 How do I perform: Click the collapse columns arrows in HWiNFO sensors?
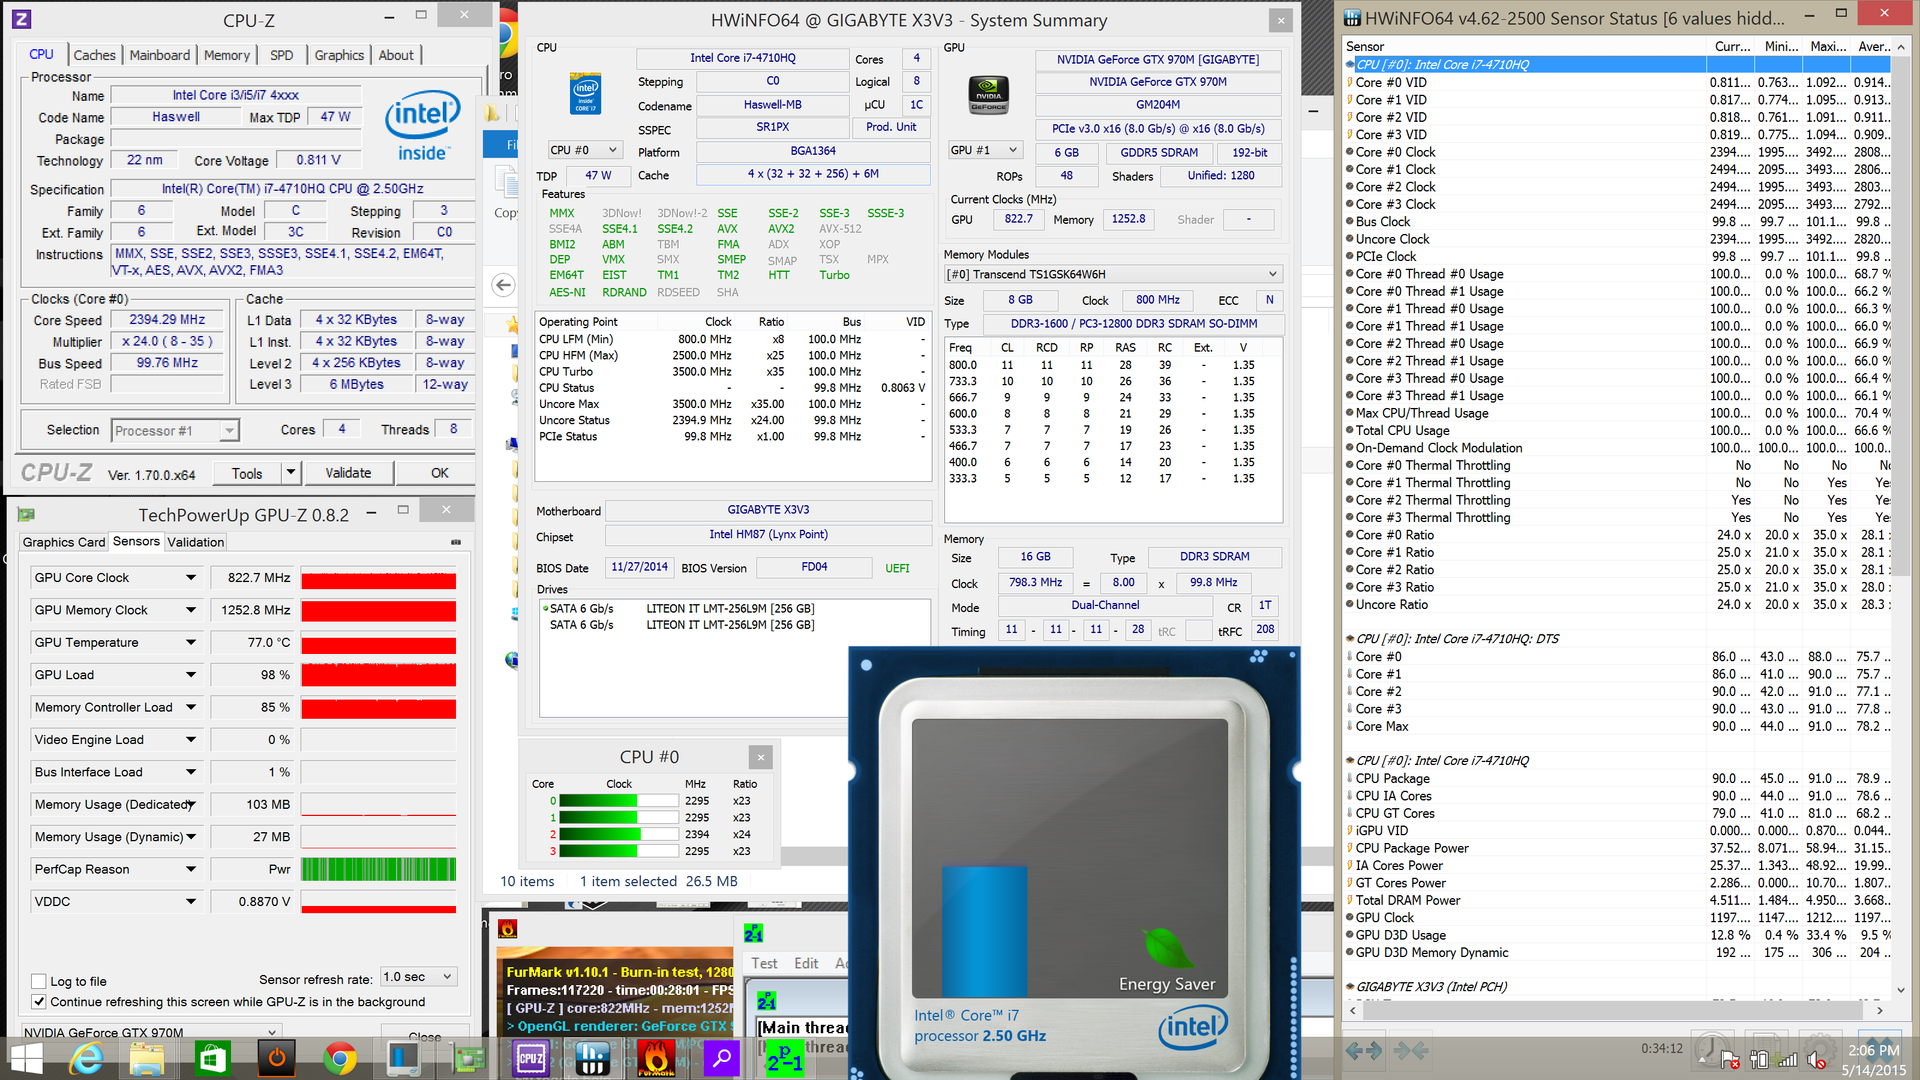coord(1410,1050)
